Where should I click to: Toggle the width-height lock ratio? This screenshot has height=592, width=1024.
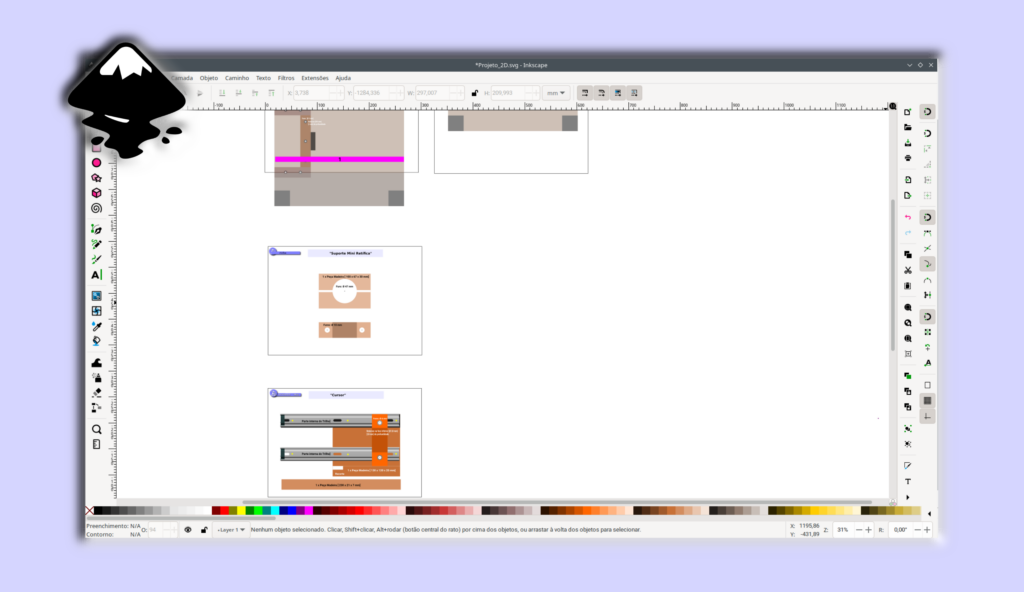(x=475, y=93)
